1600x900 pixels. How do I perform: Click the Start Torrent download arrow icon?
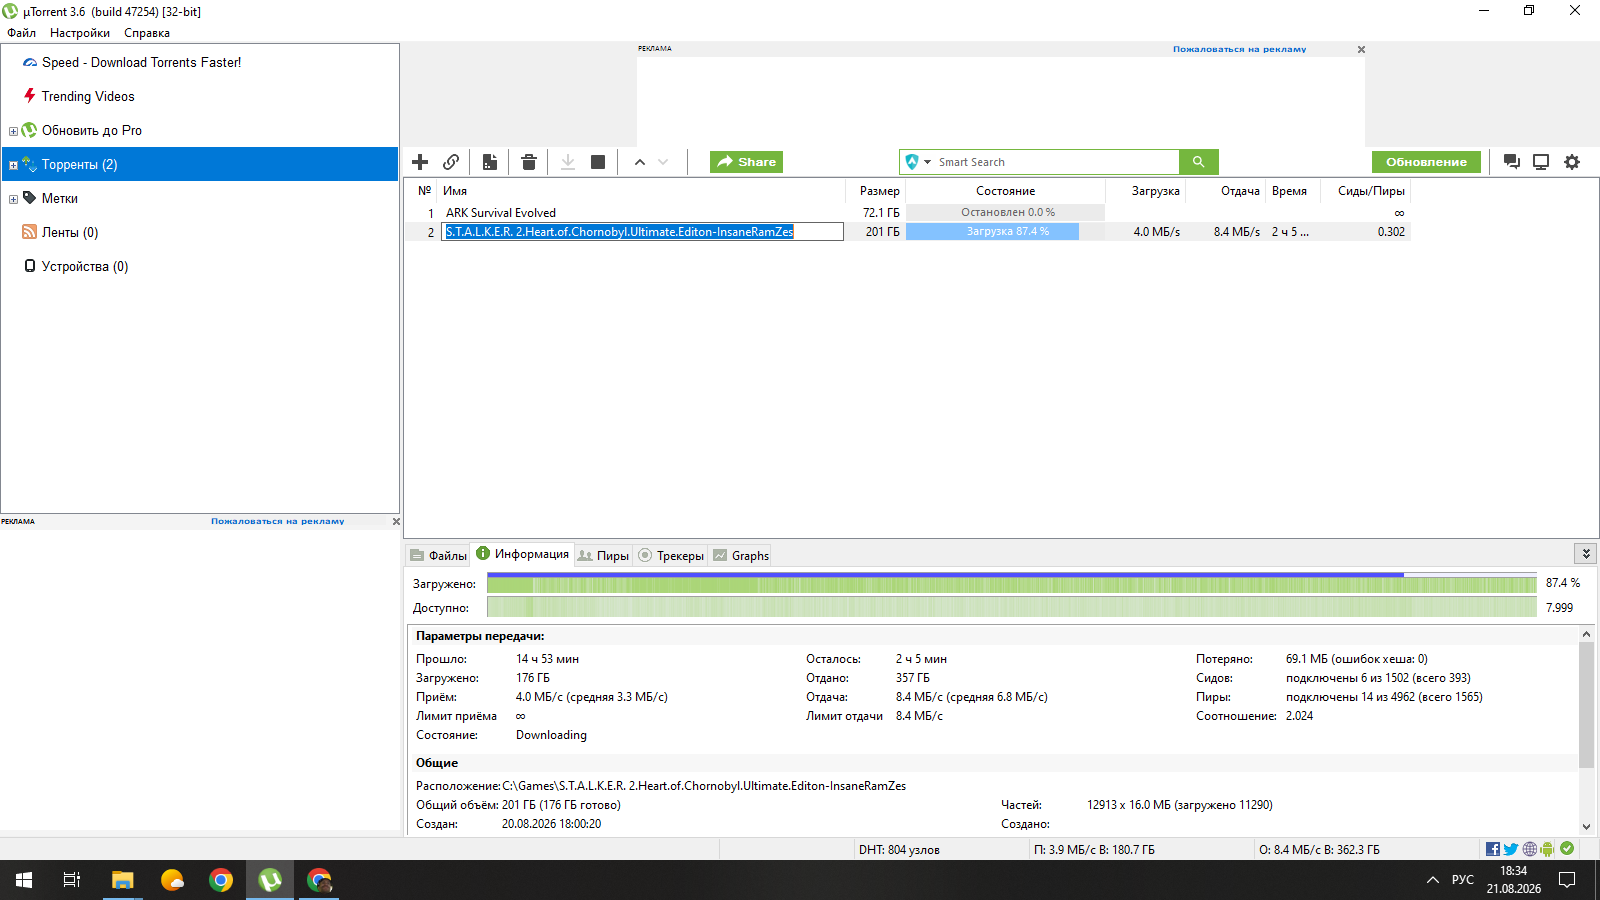[x=568, y=162]
